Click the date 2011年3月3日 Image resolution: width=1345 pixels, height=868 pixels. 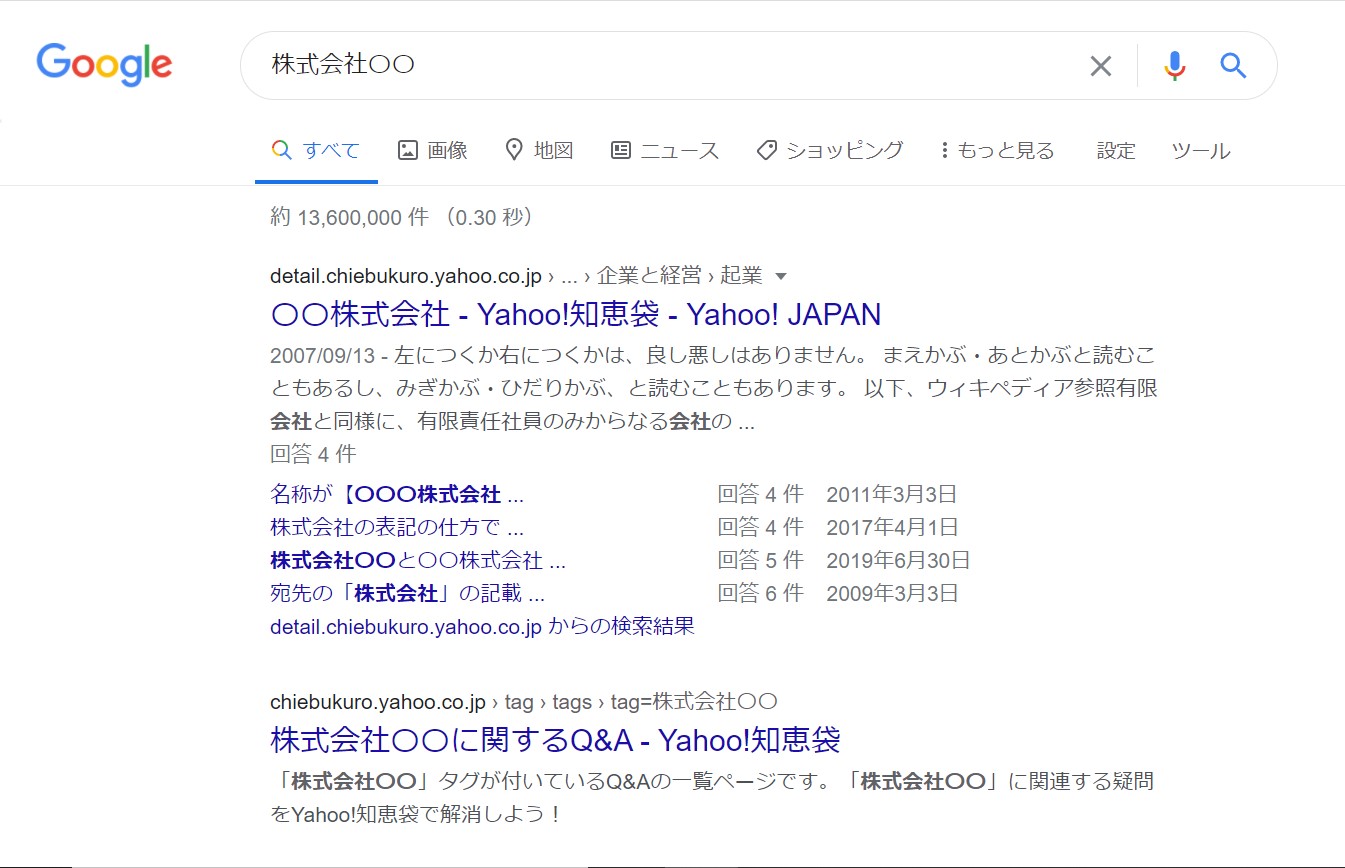892,494
